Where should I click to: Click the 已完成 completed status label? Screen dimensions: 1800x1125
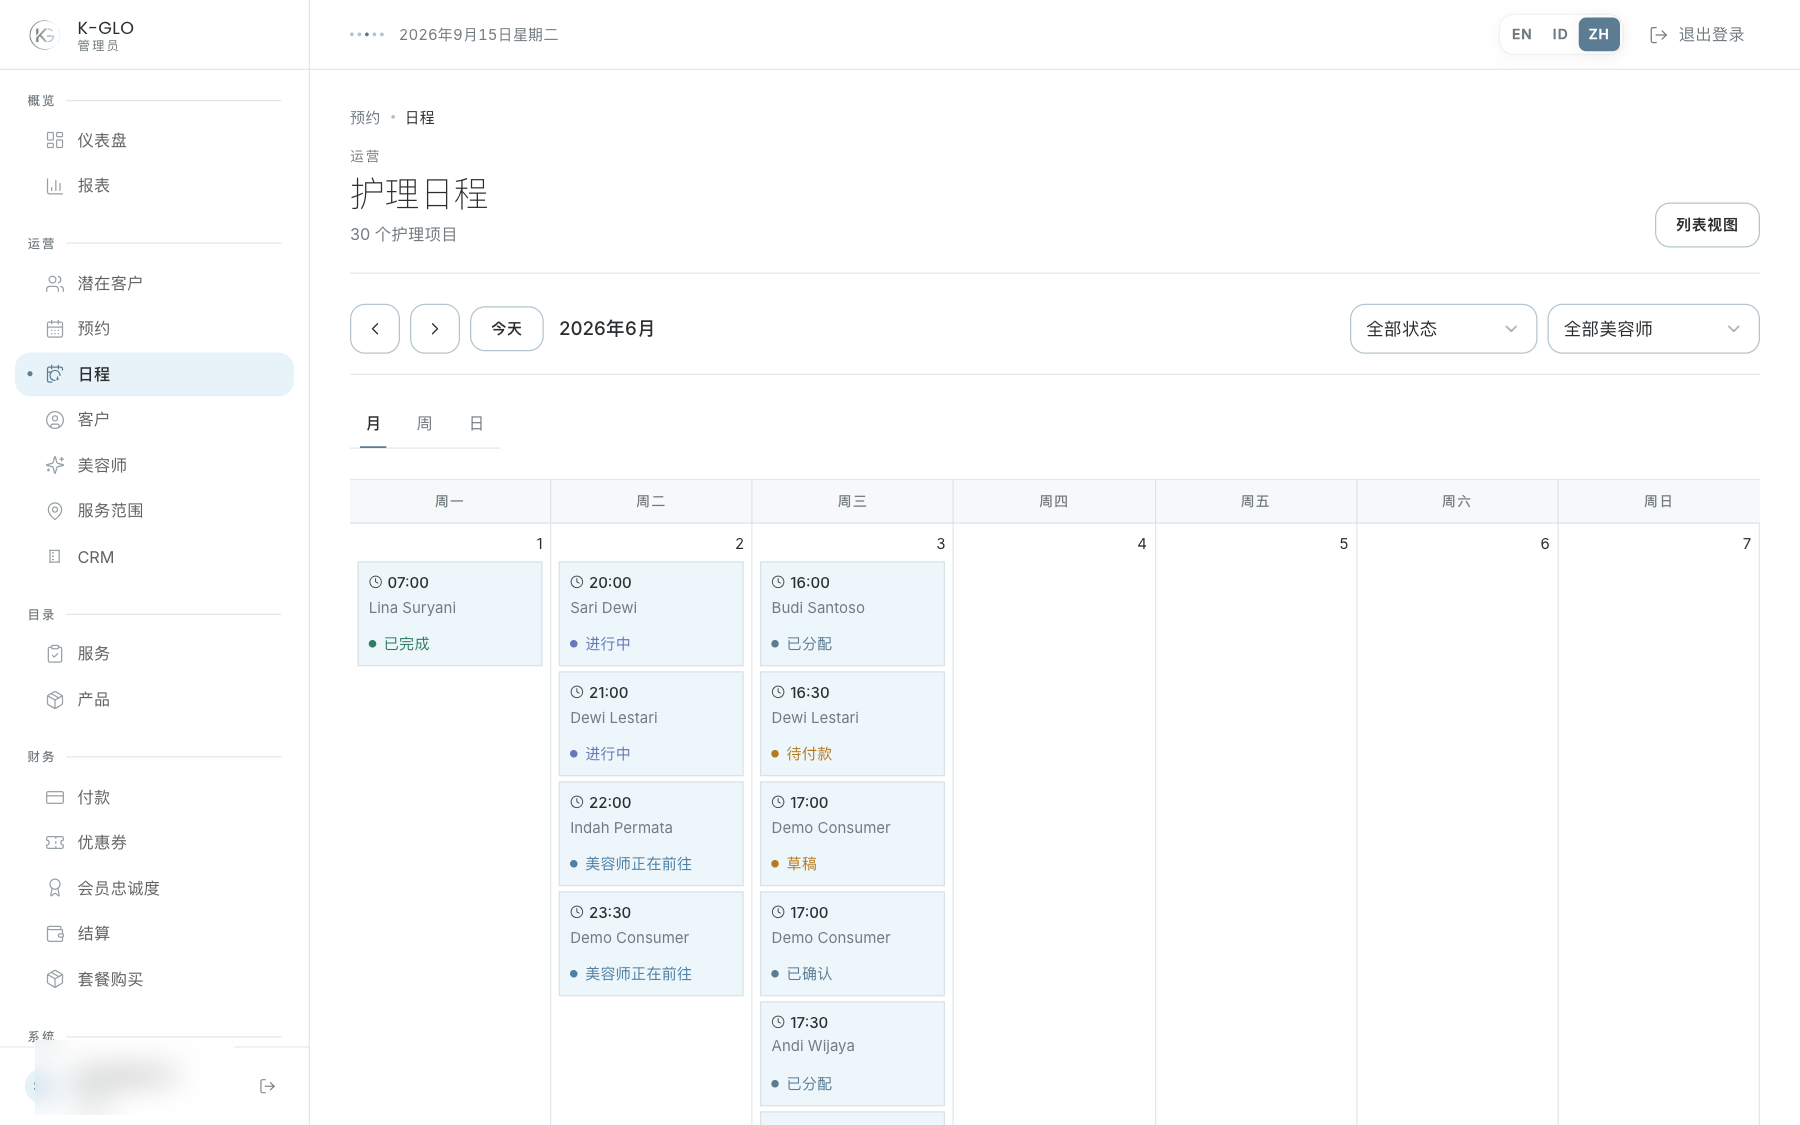click(407, 644)
